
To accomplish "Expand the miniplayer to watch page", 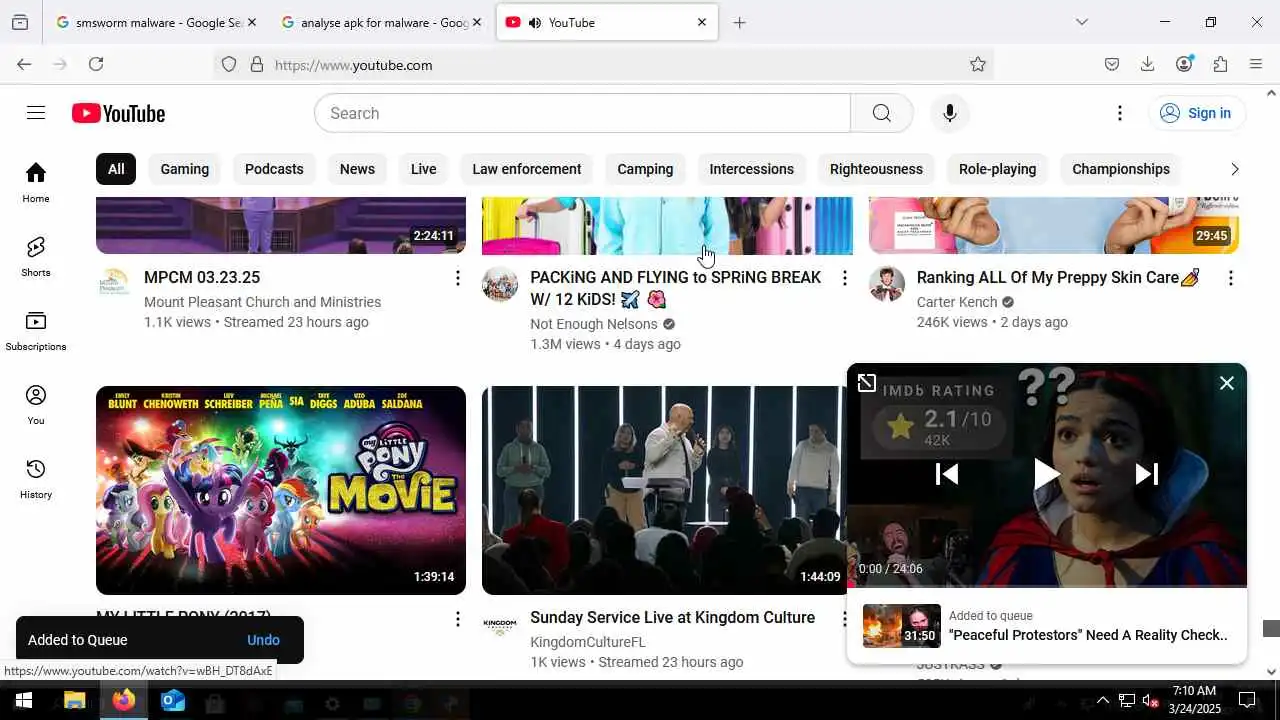I will 867,383.
